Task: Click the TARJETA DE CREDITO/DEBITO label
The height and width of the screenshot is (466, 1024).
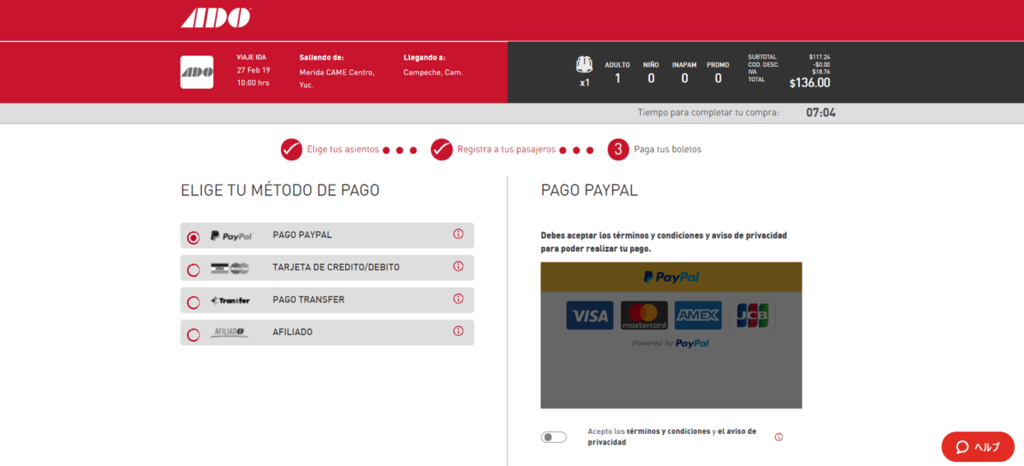Action: pyautogui.click(x=336, y=268)
